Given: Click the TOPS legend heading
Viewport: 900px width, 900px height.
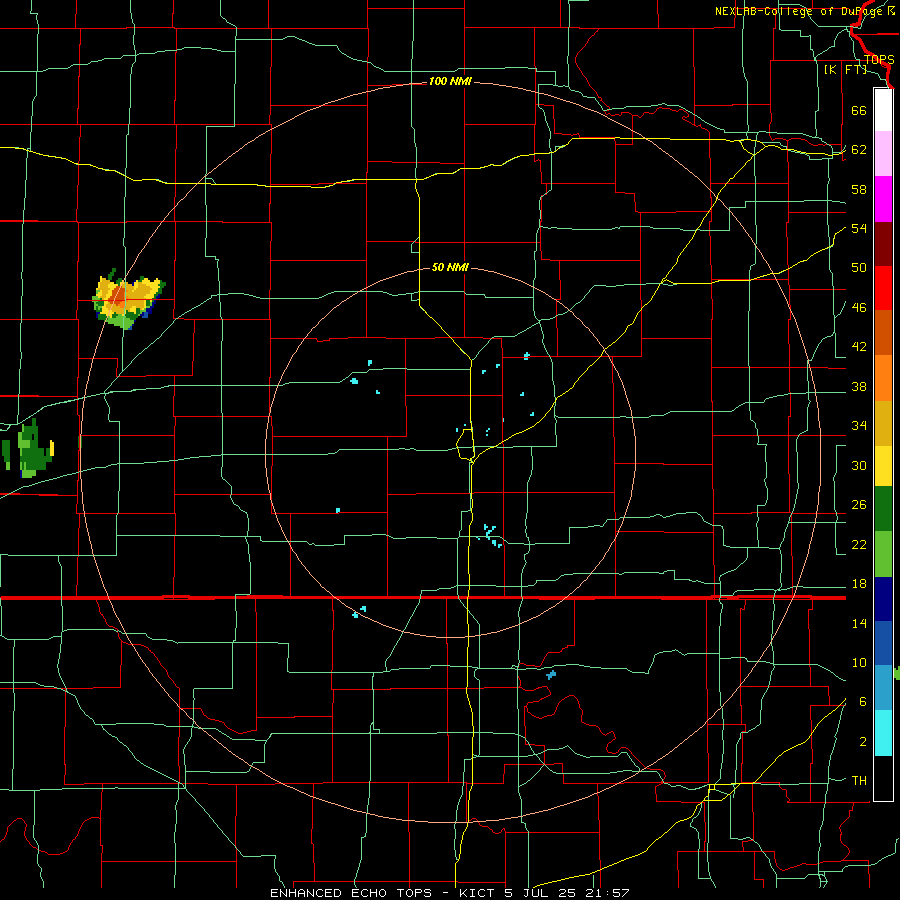Looking at the screenshot, I should 879,60.
